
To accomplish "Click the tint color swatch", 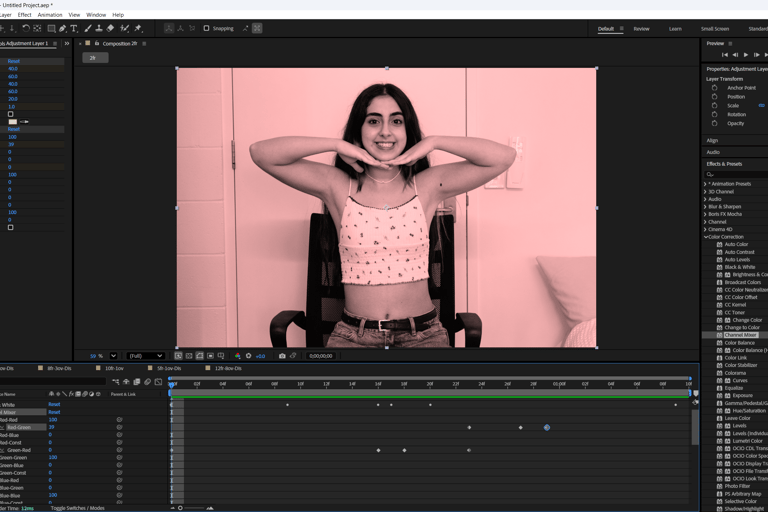I will tap(13, 122).
